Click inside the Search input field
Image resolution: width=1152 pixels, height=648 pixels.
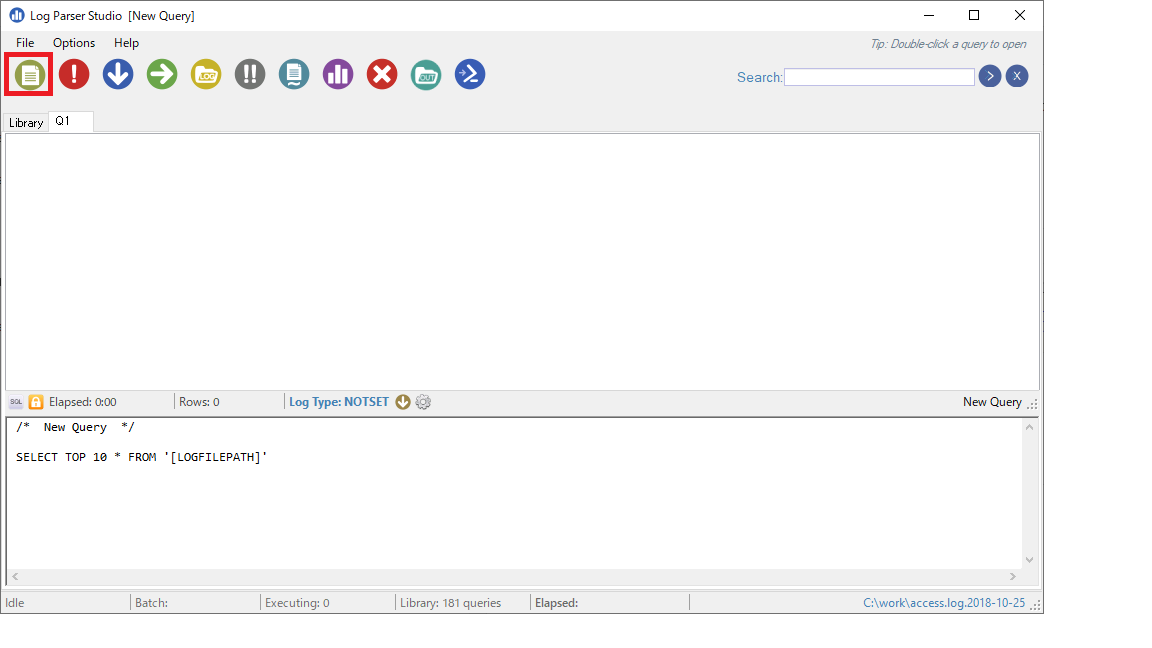[x=878, y=76]
